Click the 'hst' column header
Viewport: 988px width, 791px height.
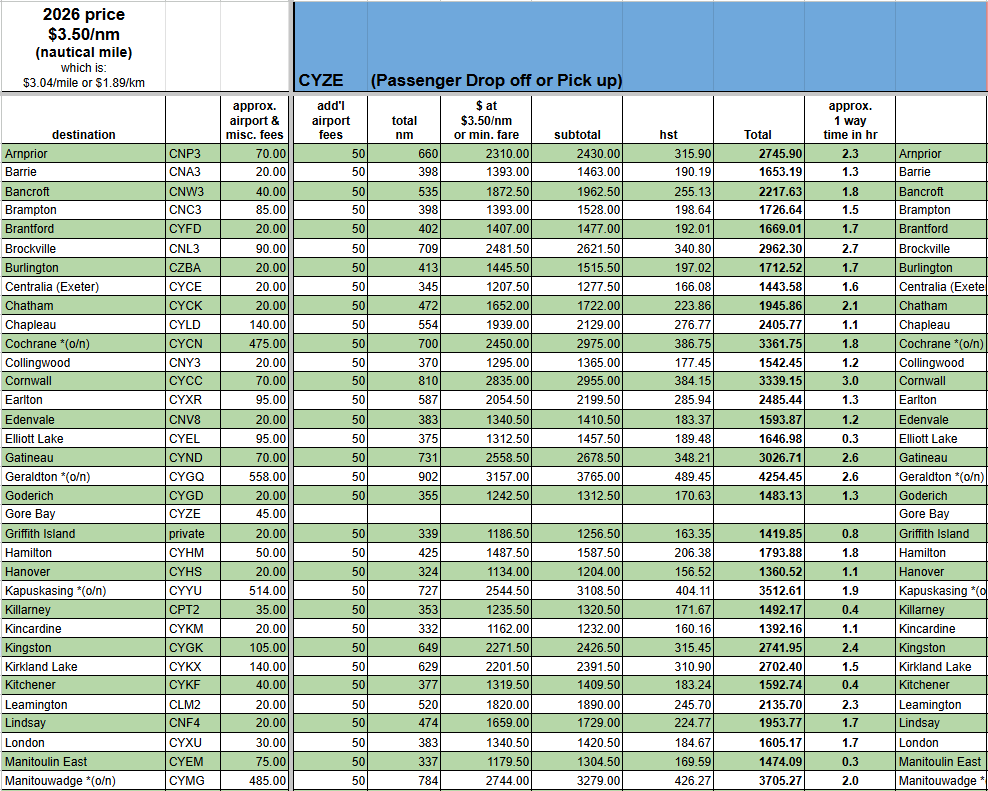[668, 134]
